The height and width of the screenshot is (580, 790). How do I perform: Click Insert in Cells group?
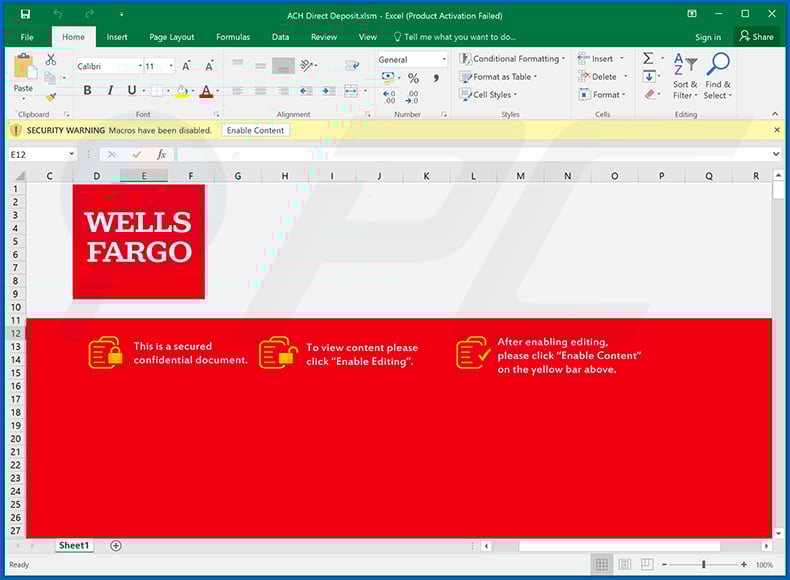[601, 58]
